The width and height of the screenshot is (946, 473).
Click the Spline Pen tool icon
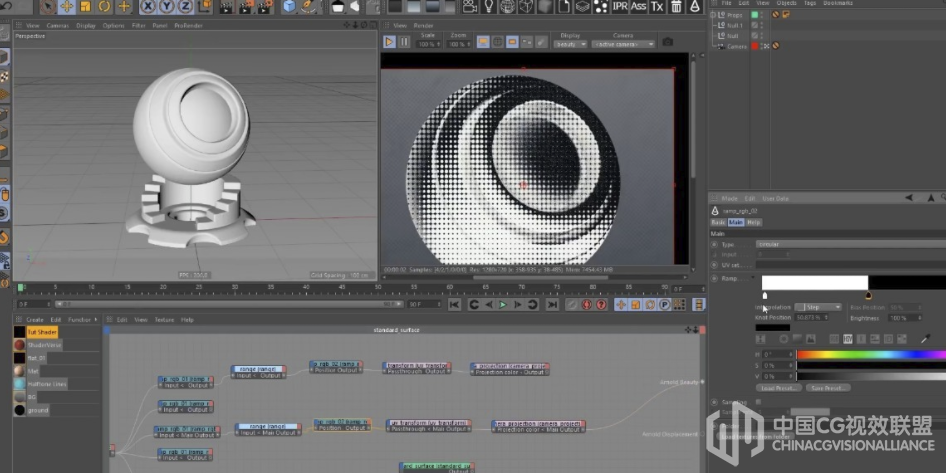tap(309, 7)
